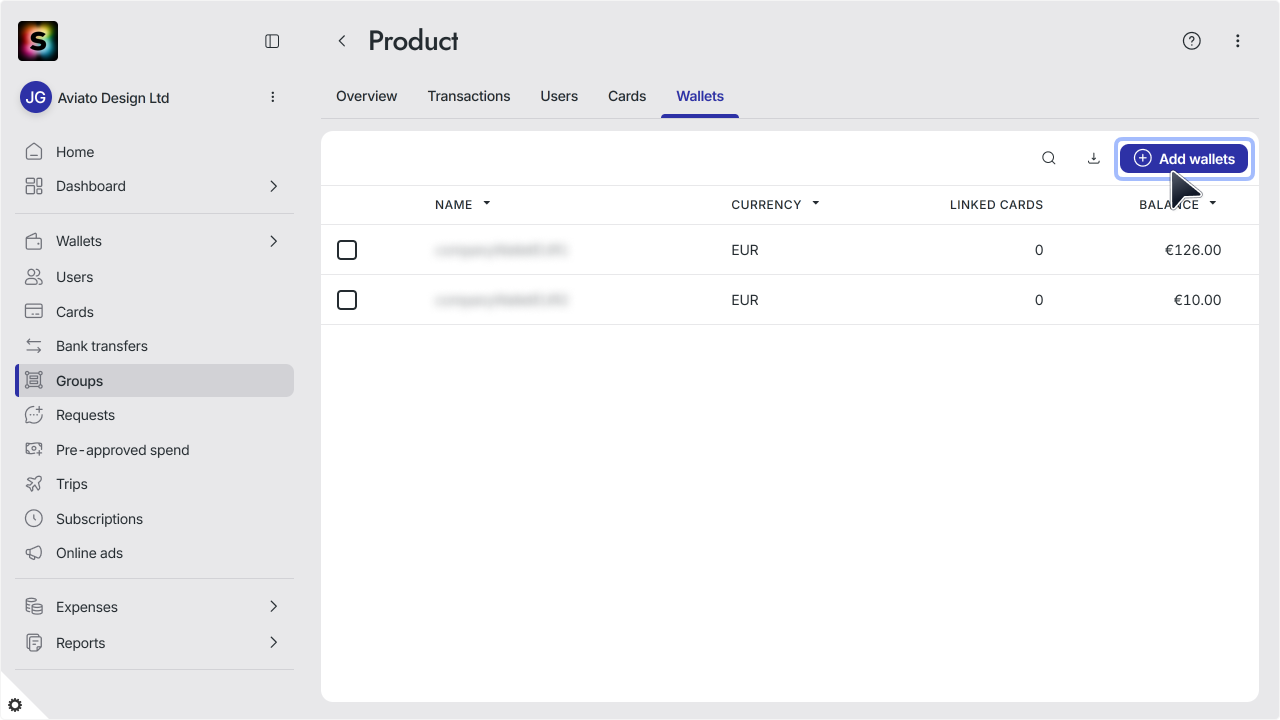Click the Pre-approved spend icon
Image resolution: width=1280 pixels, height=720 pixels.
[x=34, y=450]
